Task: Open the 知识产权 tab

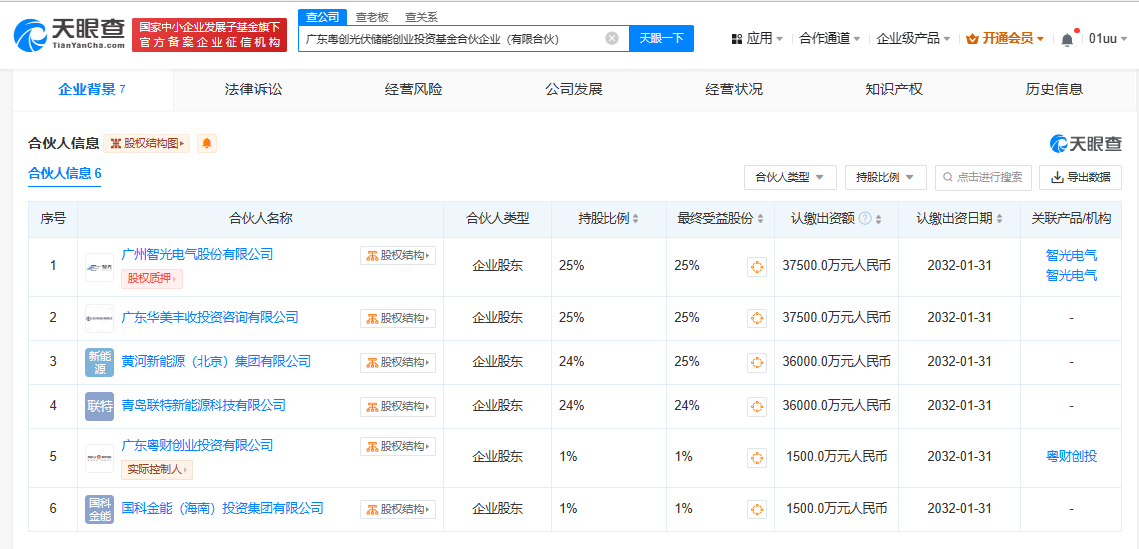Action: click(894, 89)
